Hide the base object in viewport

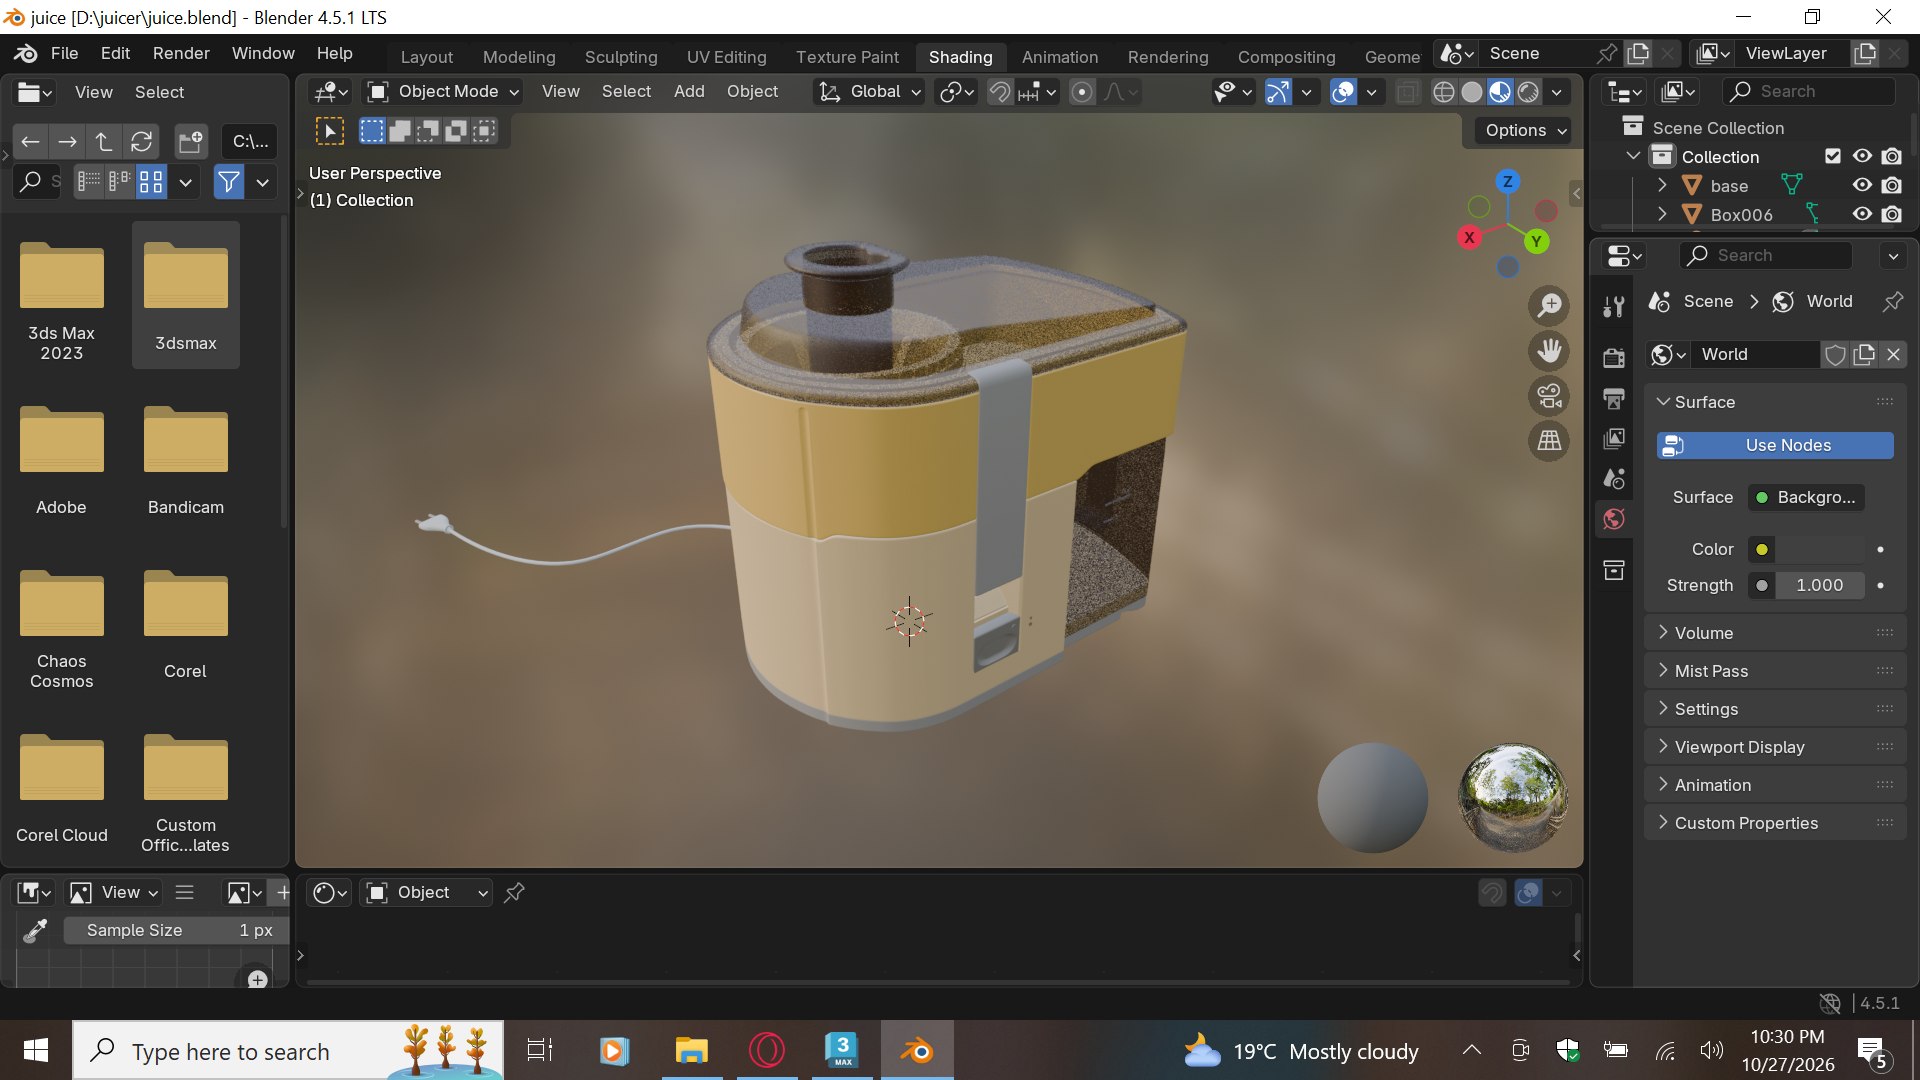click(1862, 185)
